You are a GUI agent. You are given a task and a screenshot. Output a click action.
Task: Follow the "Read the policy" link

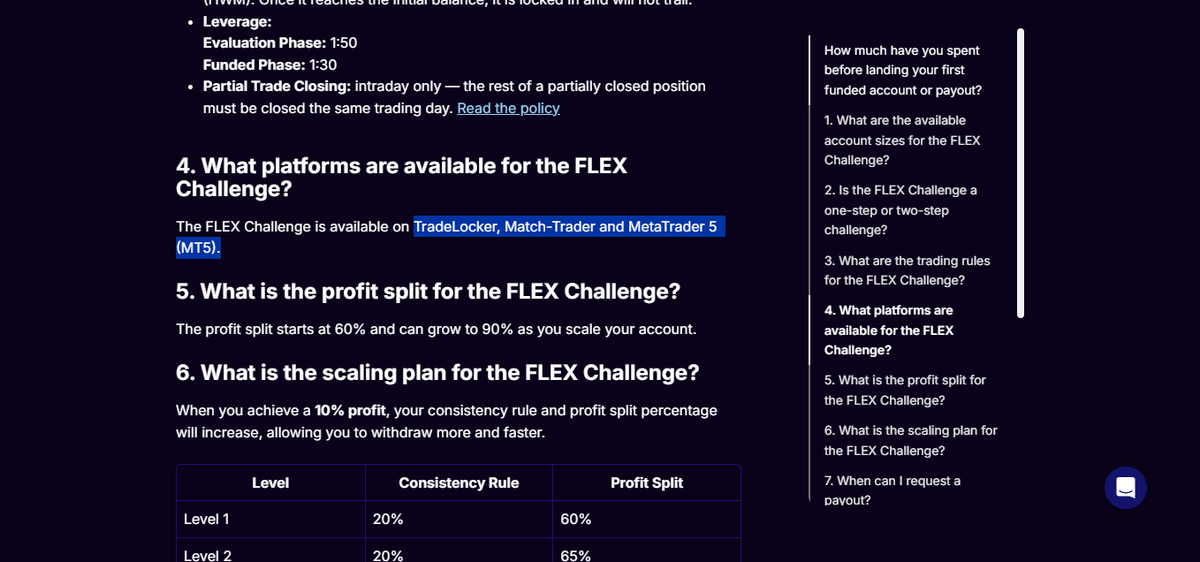point(508,108)
